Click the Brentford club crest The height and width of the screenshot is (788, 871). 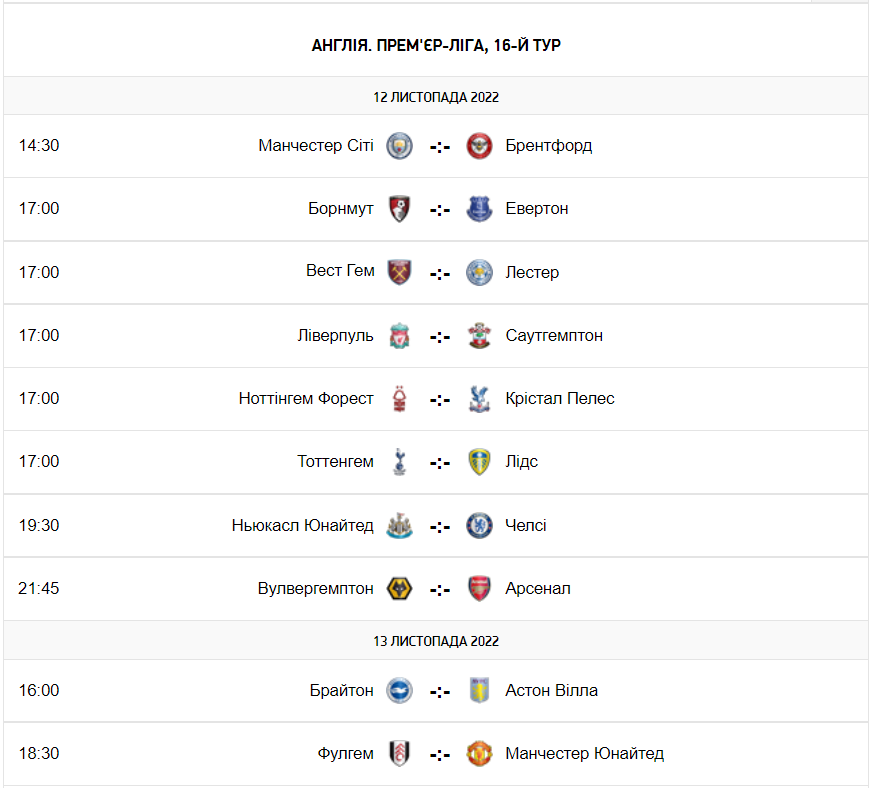coord(480,146)
